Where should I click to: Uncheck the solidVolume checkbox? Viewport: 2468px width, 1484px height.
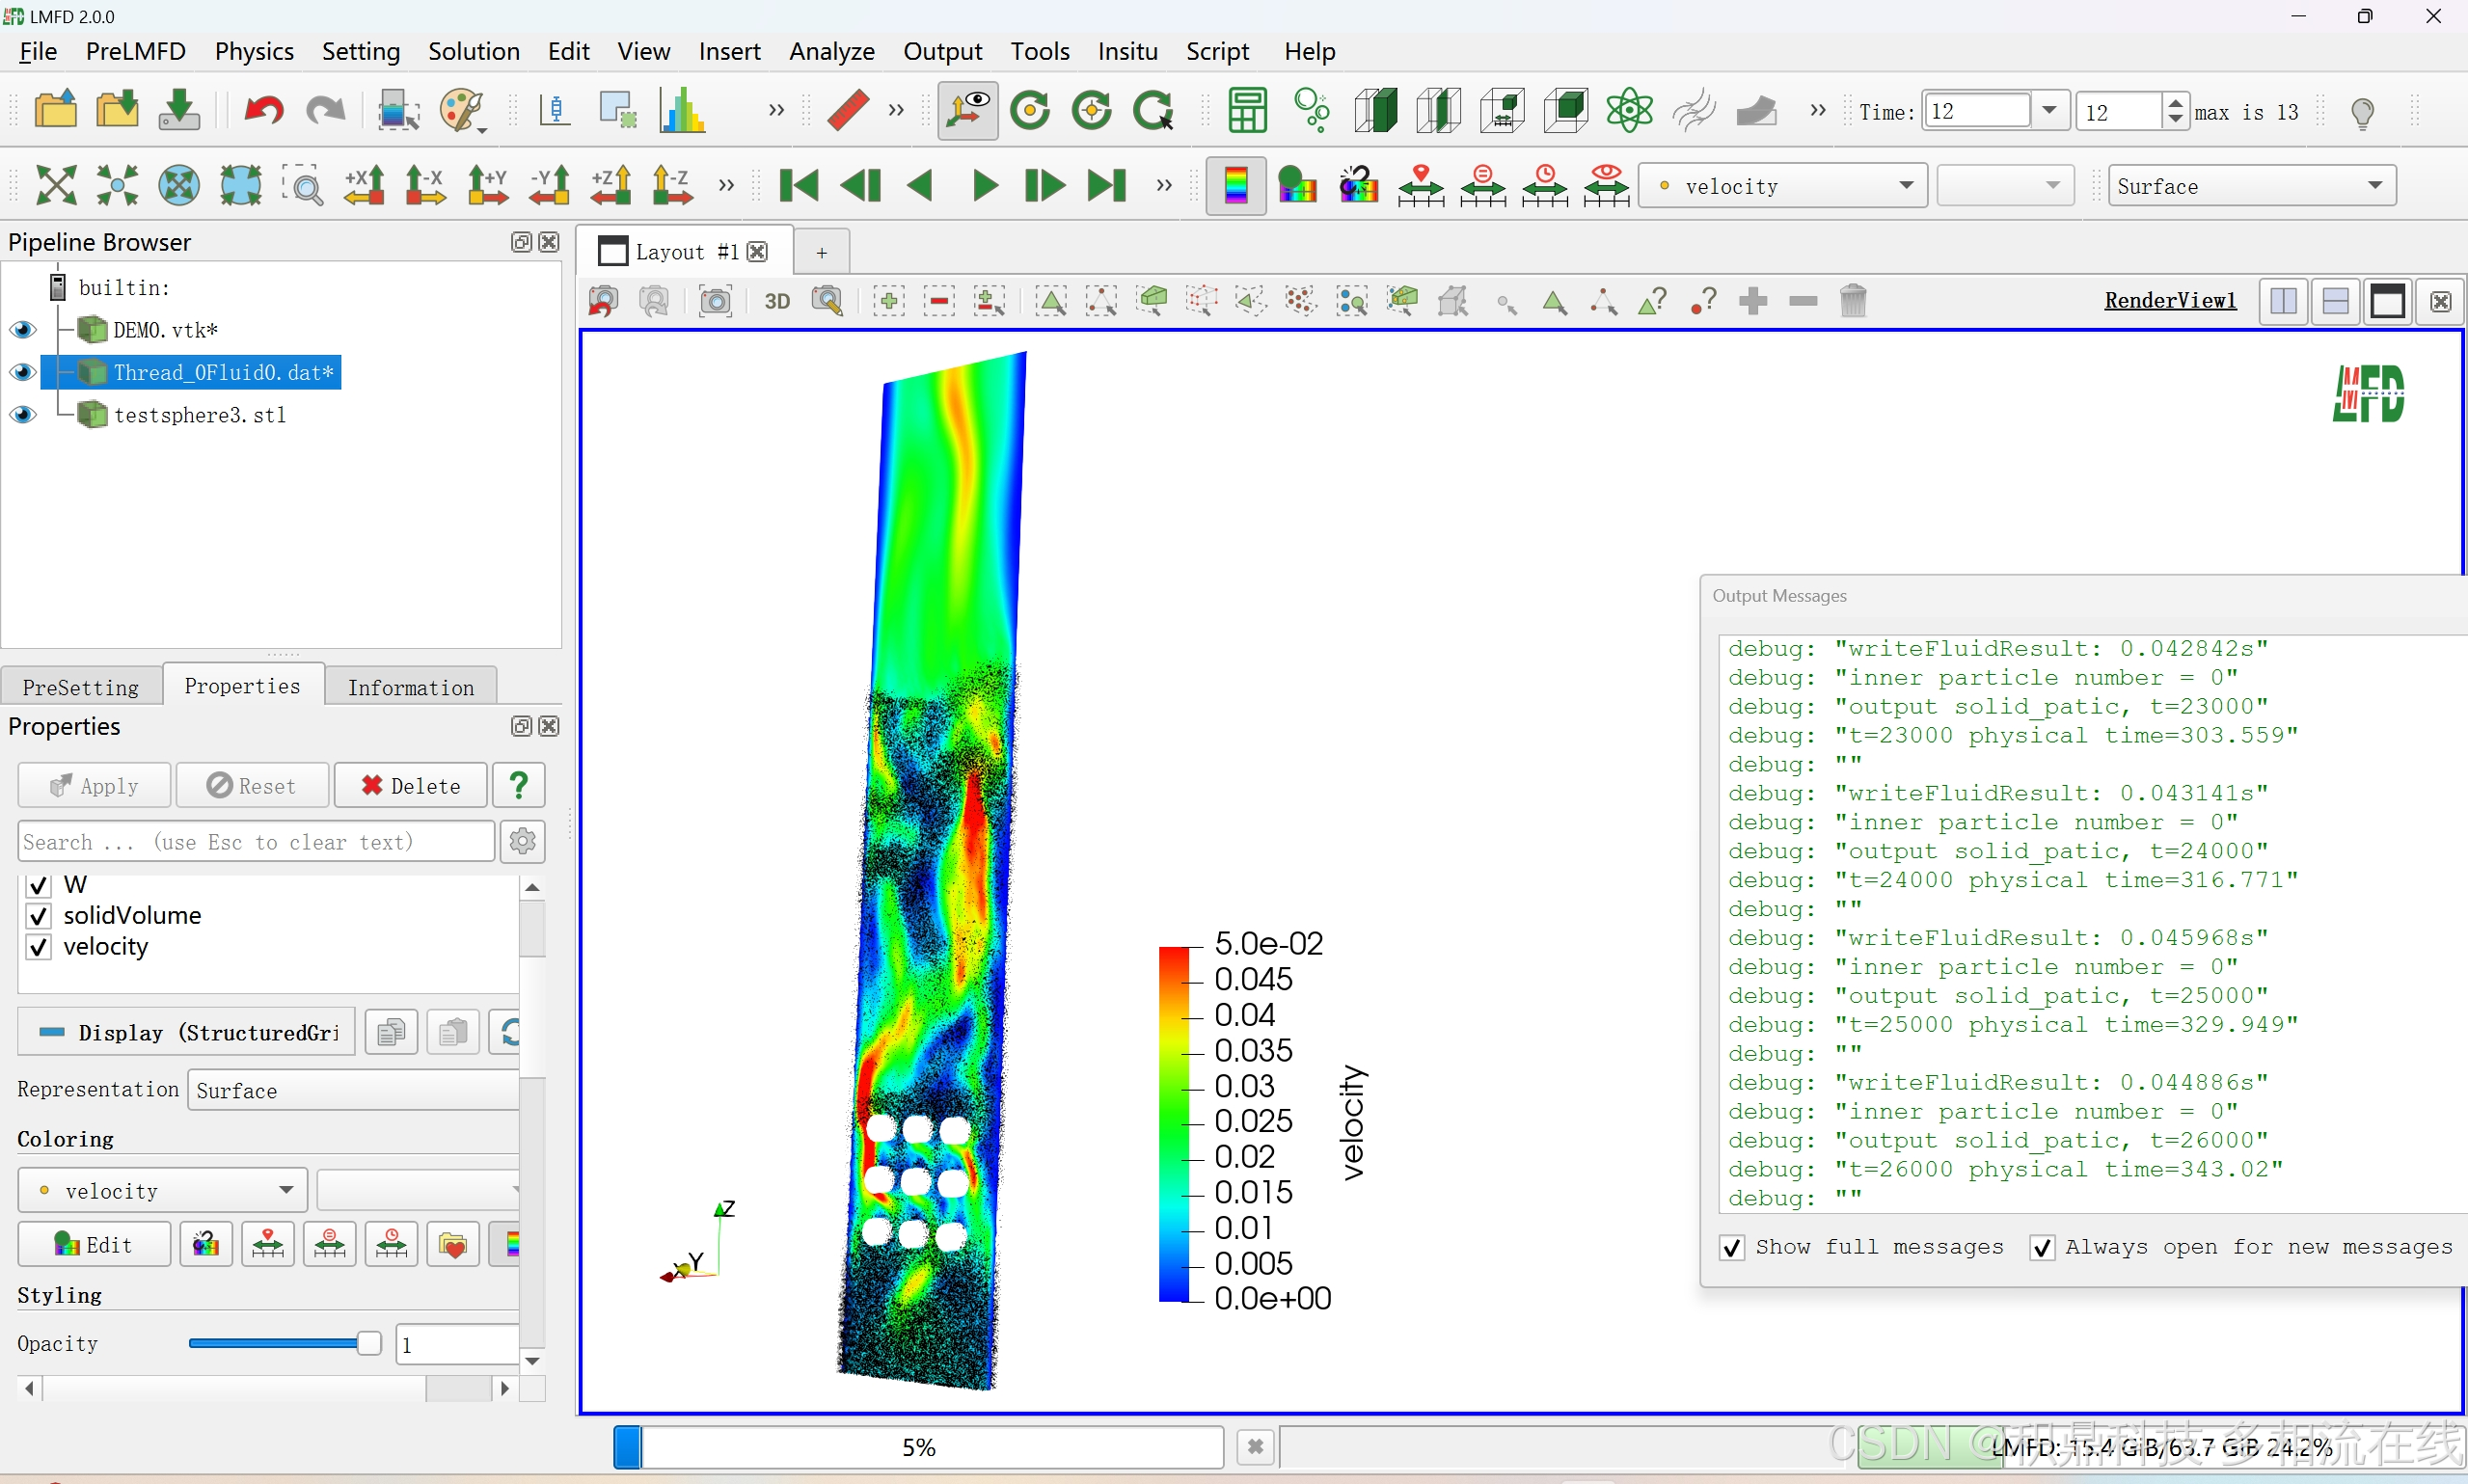pos(39,916)
